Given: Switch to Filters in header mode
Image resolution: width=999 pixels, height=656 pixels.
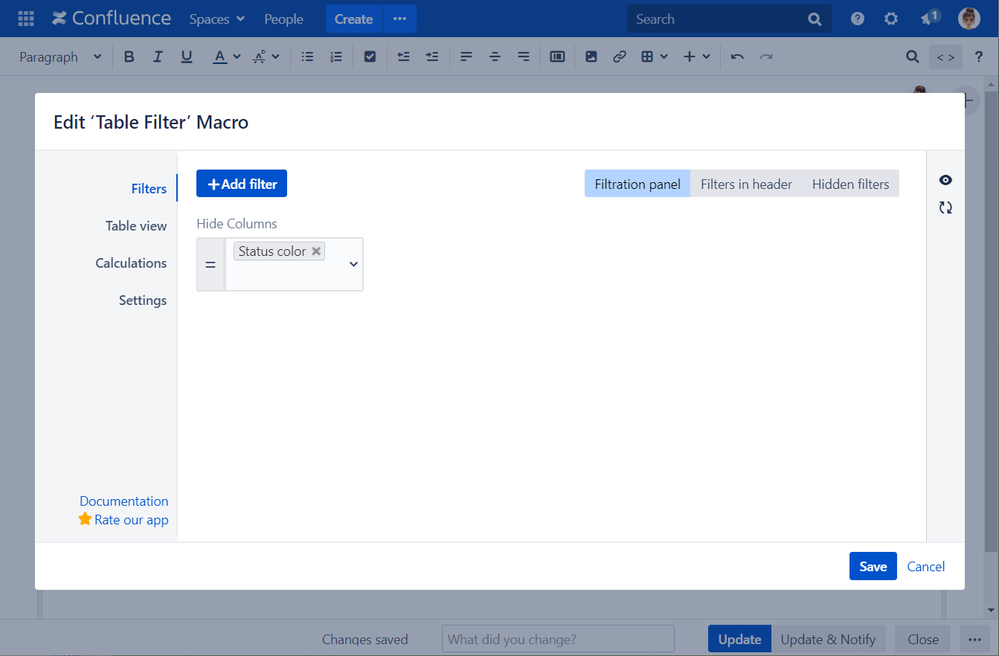Looking at the screenshot, I should point(746,183).
